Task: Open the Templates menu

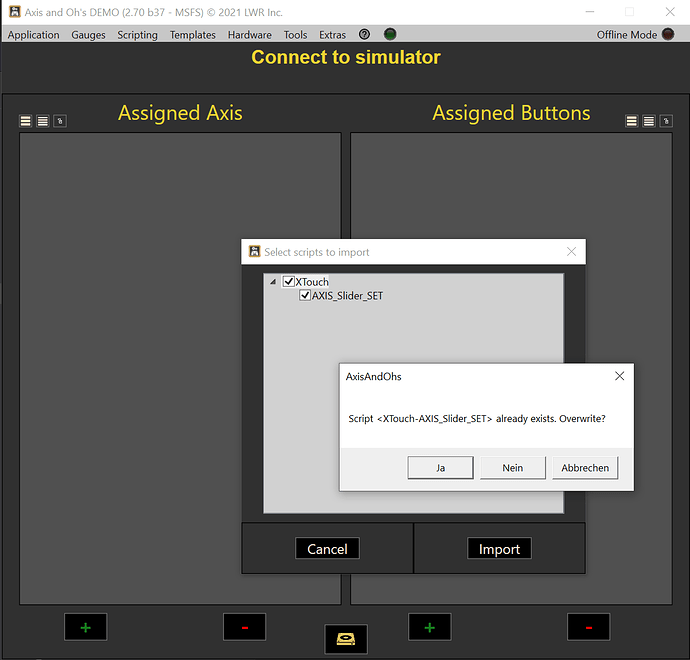Action: click(x=192, y=34)
